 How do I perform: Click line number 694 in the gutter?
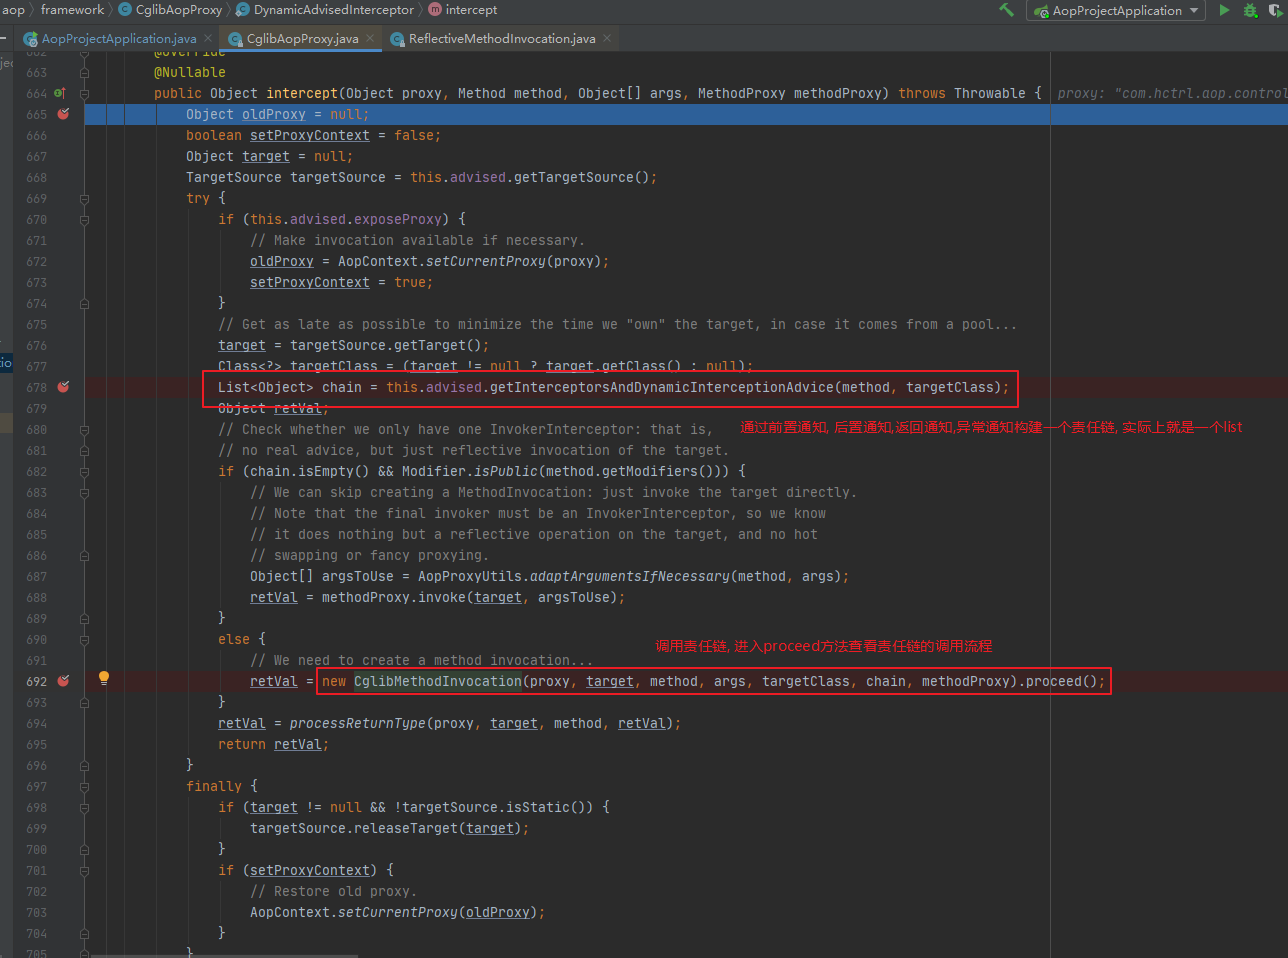pyautogui.click(x=36, y=723)
